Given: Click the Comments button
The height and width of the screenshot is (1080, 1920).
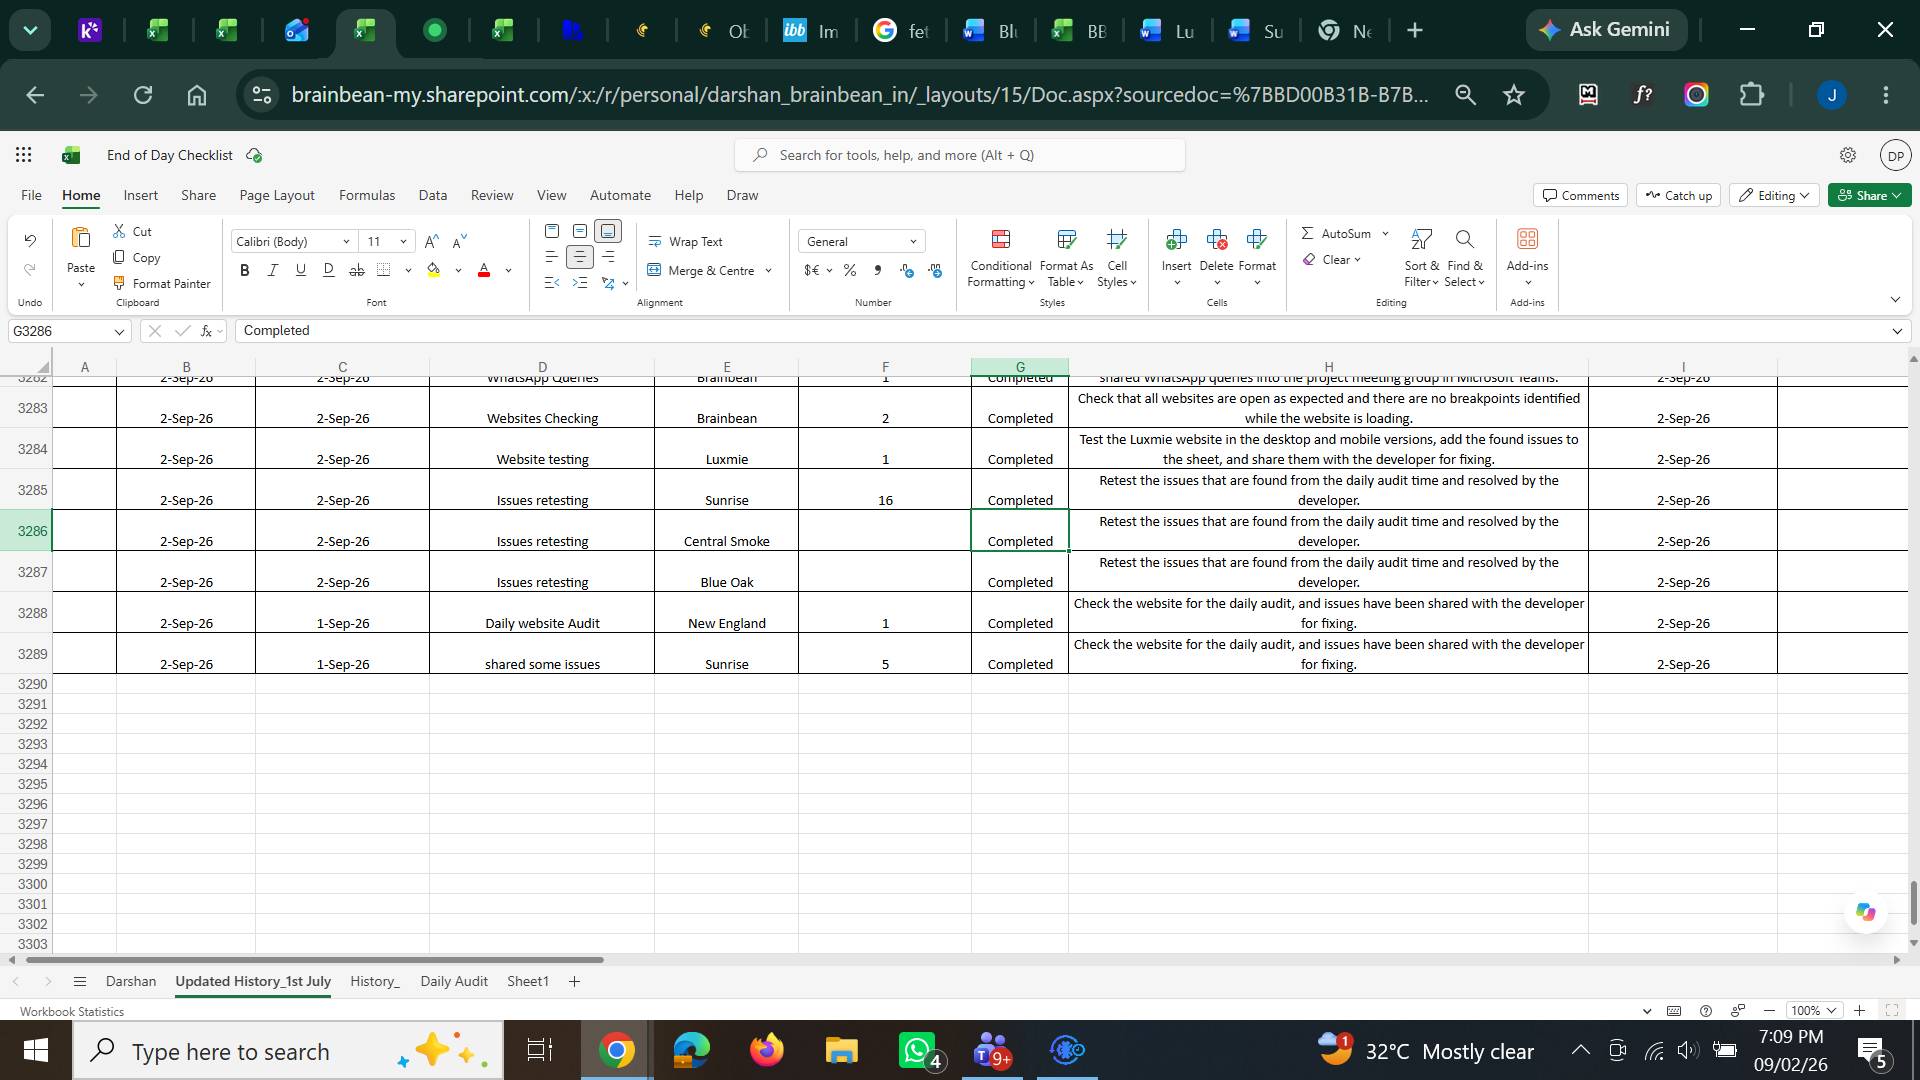Looking at the screenshot, I should tap(1580, 195).
